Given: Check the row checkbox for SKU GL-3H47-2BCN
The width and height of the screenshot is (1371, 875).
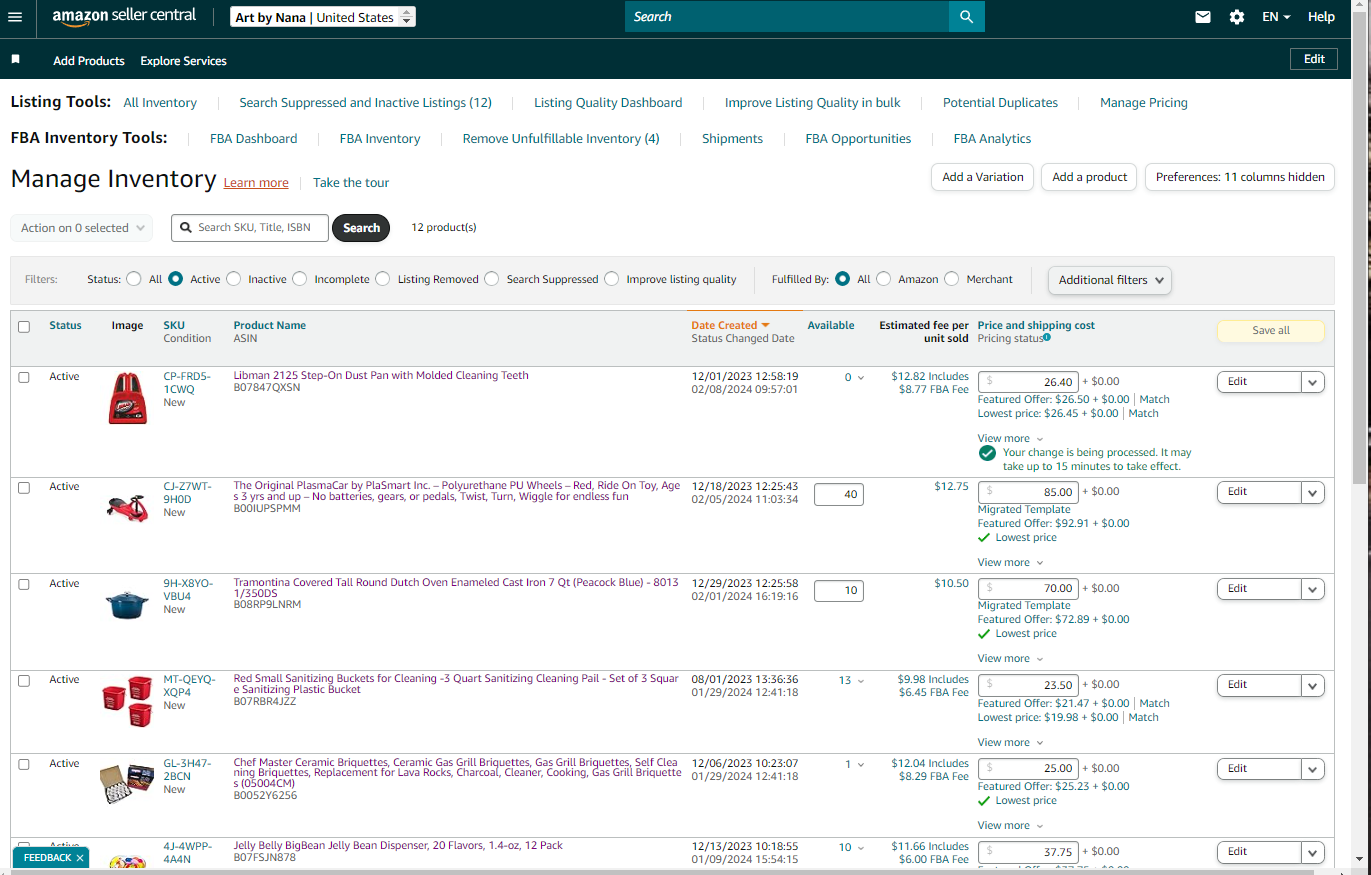Looking at the screenshot, I should pos(24,764).
